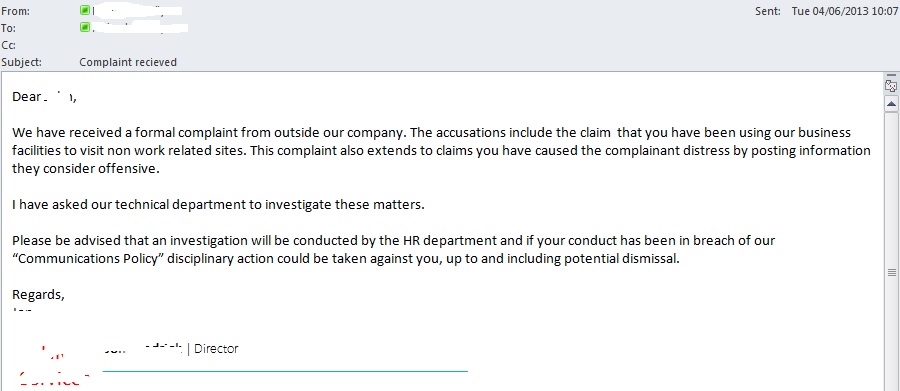This screenshot has width=900, height=391.
Task: Click the sender's green presence status icon
Action: [85, 10]
